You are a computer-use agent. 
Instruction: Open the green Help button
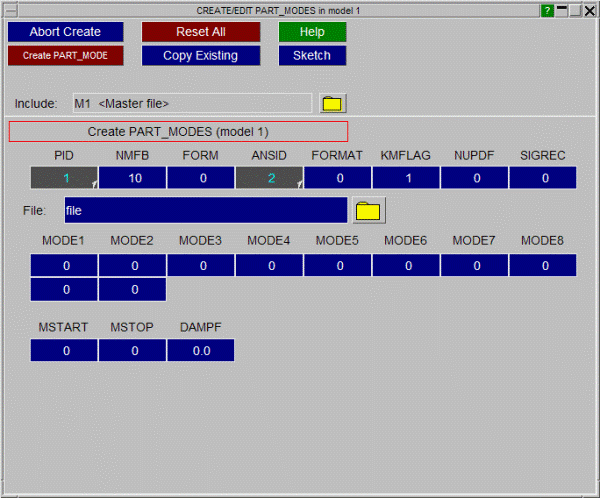tap(312, 32)
